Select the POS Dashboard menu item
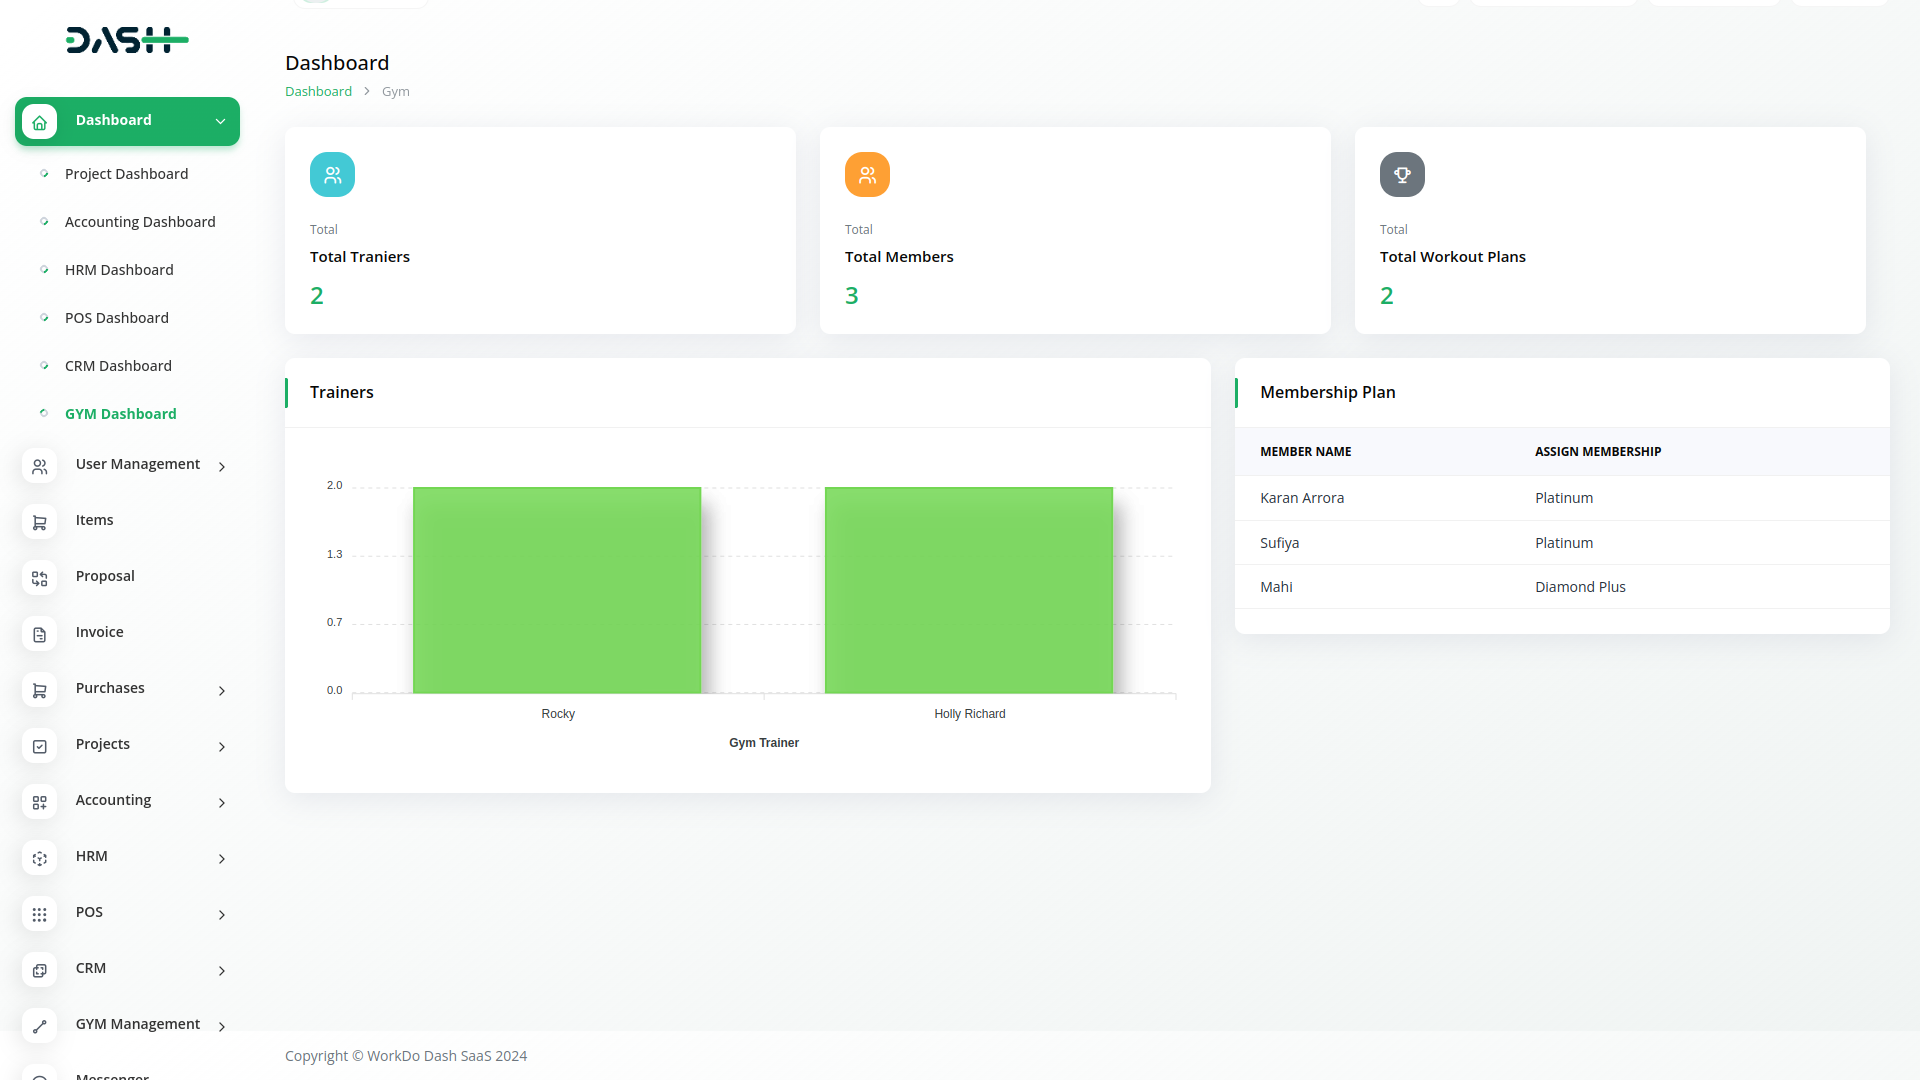The width and height of the screenshot is (1920, 1080). tap(117, 318)
